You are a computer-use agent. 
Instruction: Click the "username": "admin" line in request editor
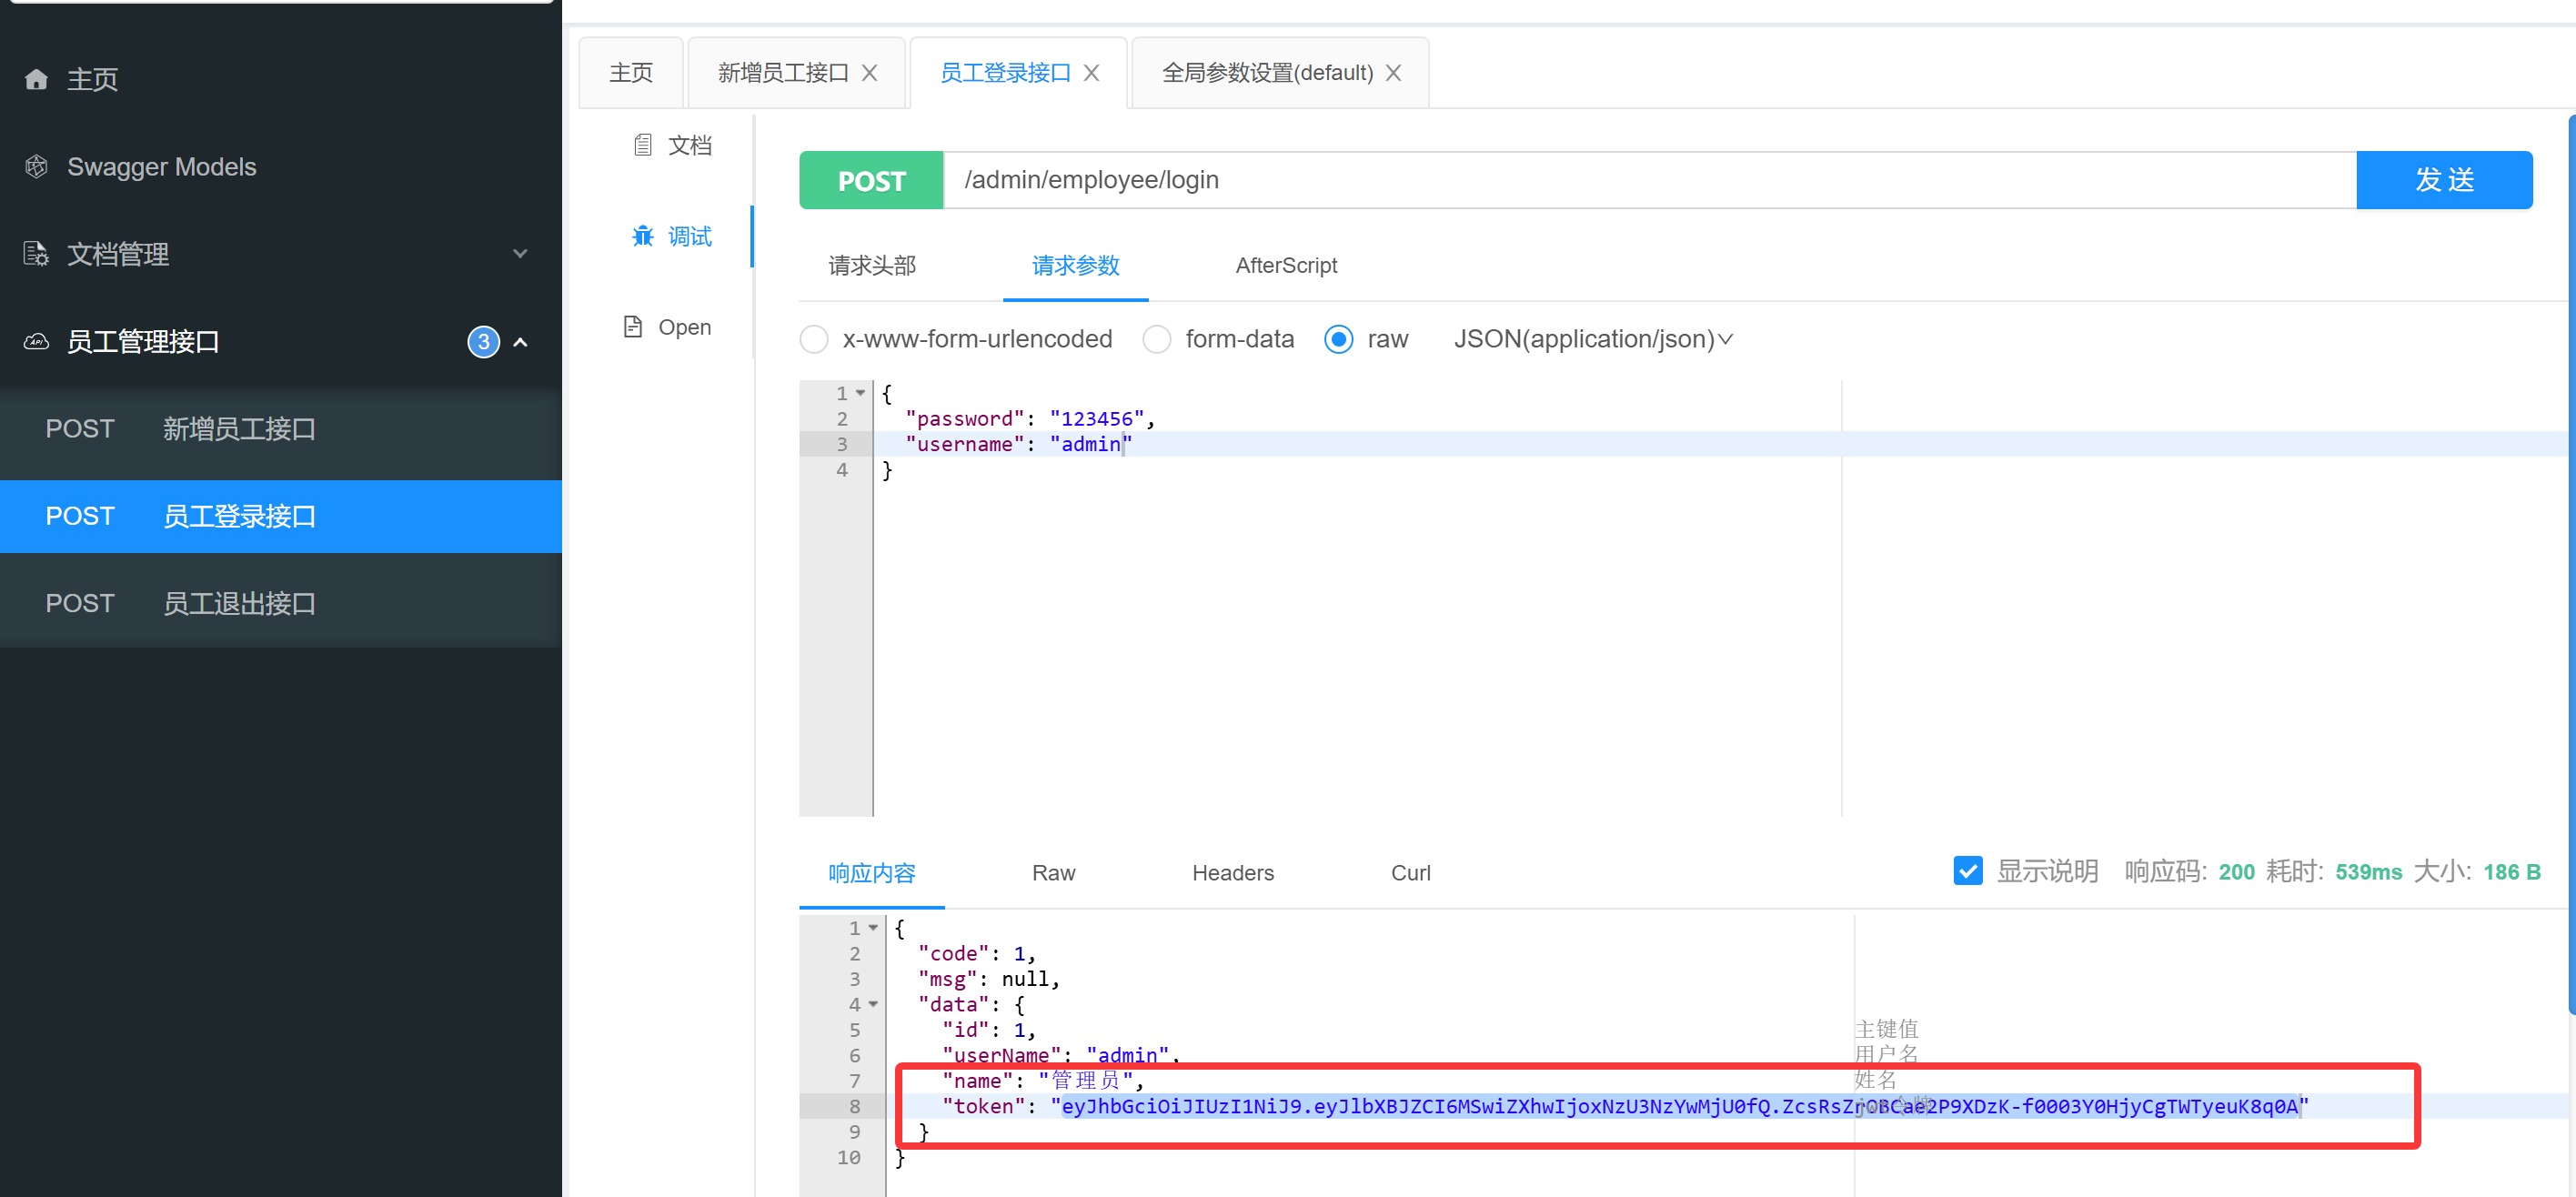click(1017, 444)
